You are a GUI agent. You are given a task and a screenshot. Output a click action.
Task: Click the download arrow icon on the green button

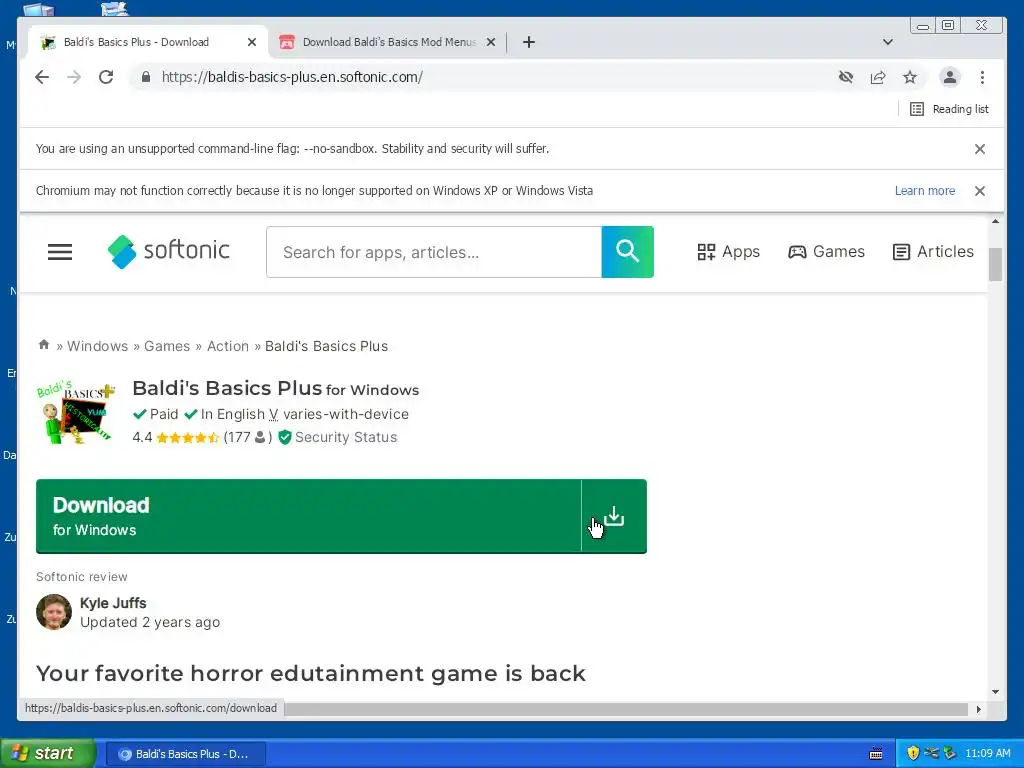[x=614, y=516]
